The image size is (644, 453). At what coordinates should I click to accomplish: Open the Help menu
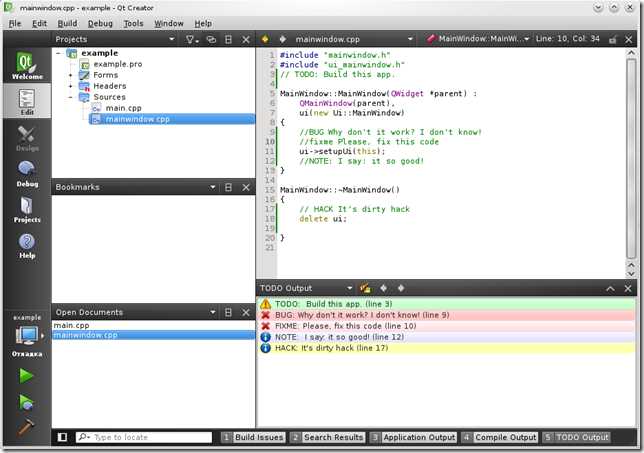click(x=203, y=23)
